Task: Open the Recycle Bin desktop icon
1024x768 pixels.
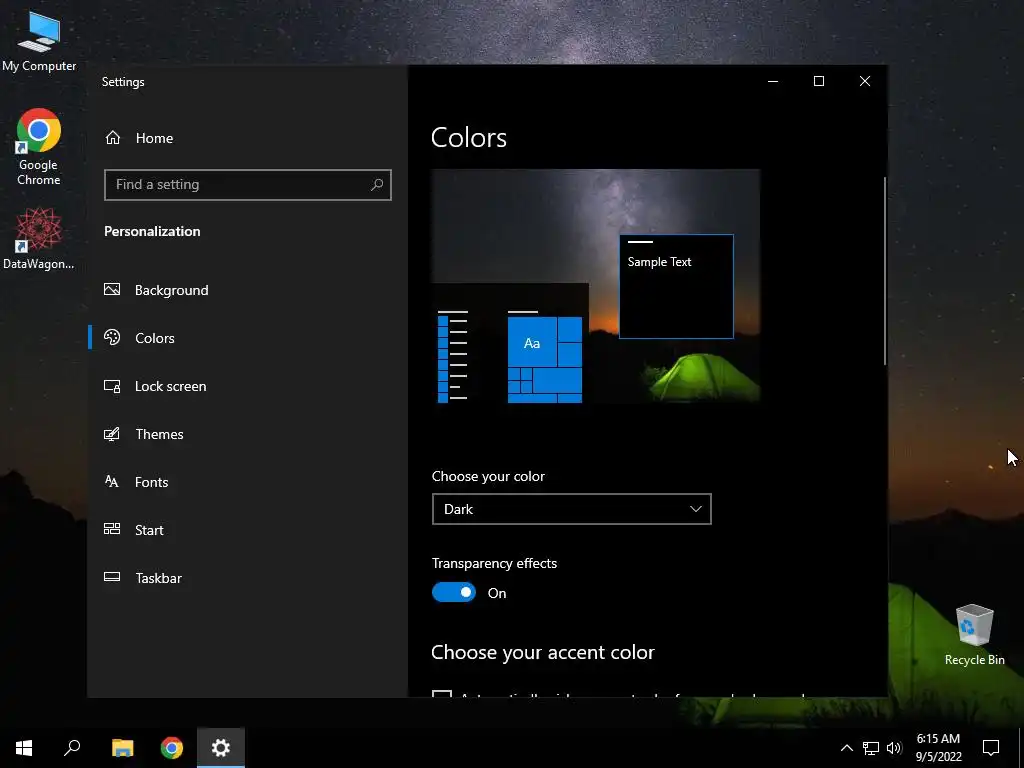Action: (974, 634)
